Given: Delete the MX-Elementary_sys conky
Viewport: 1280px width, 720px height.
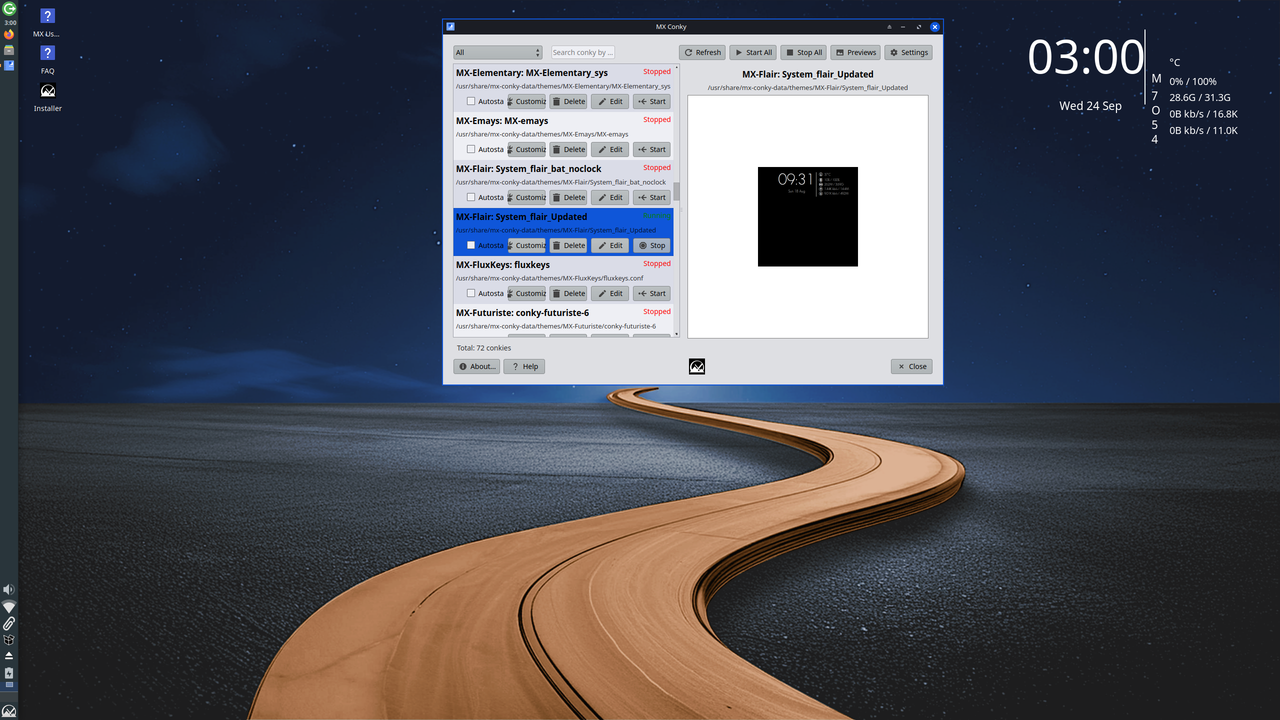Looking at the screenshot, I should [x=568, y=101].
